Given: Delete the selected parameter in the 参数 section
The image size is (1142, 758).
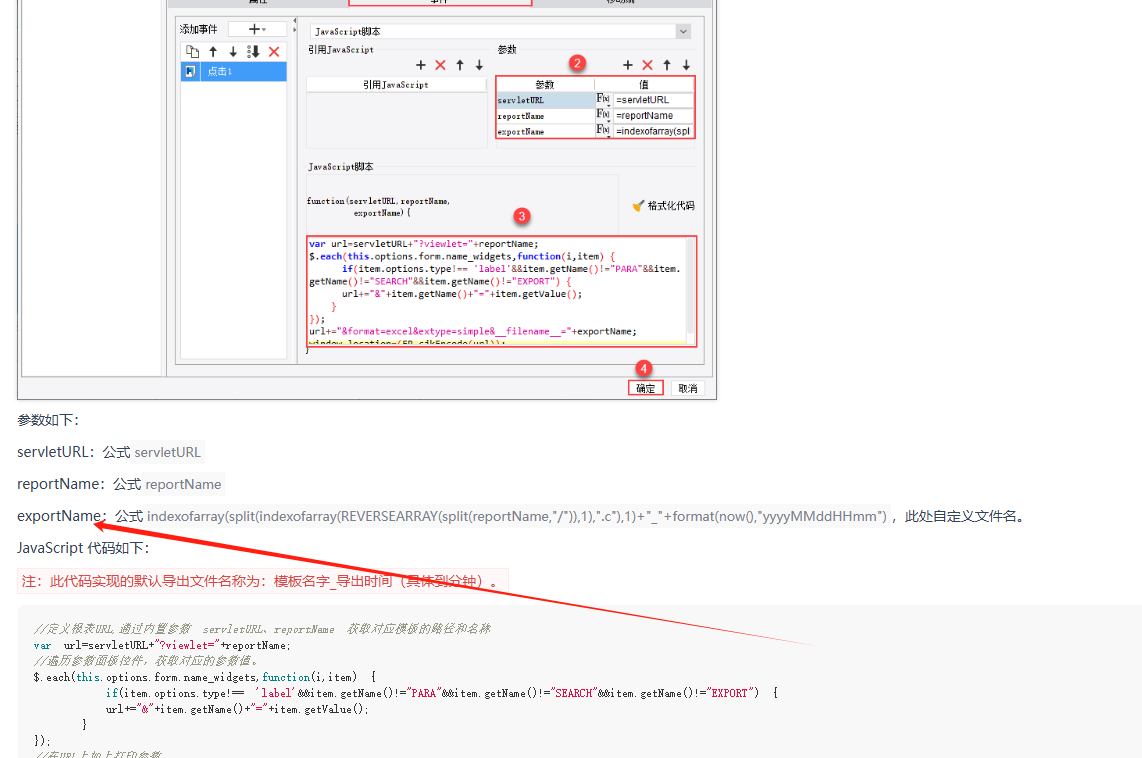Looking at the screenshot, I should click(x=647, y=65).
